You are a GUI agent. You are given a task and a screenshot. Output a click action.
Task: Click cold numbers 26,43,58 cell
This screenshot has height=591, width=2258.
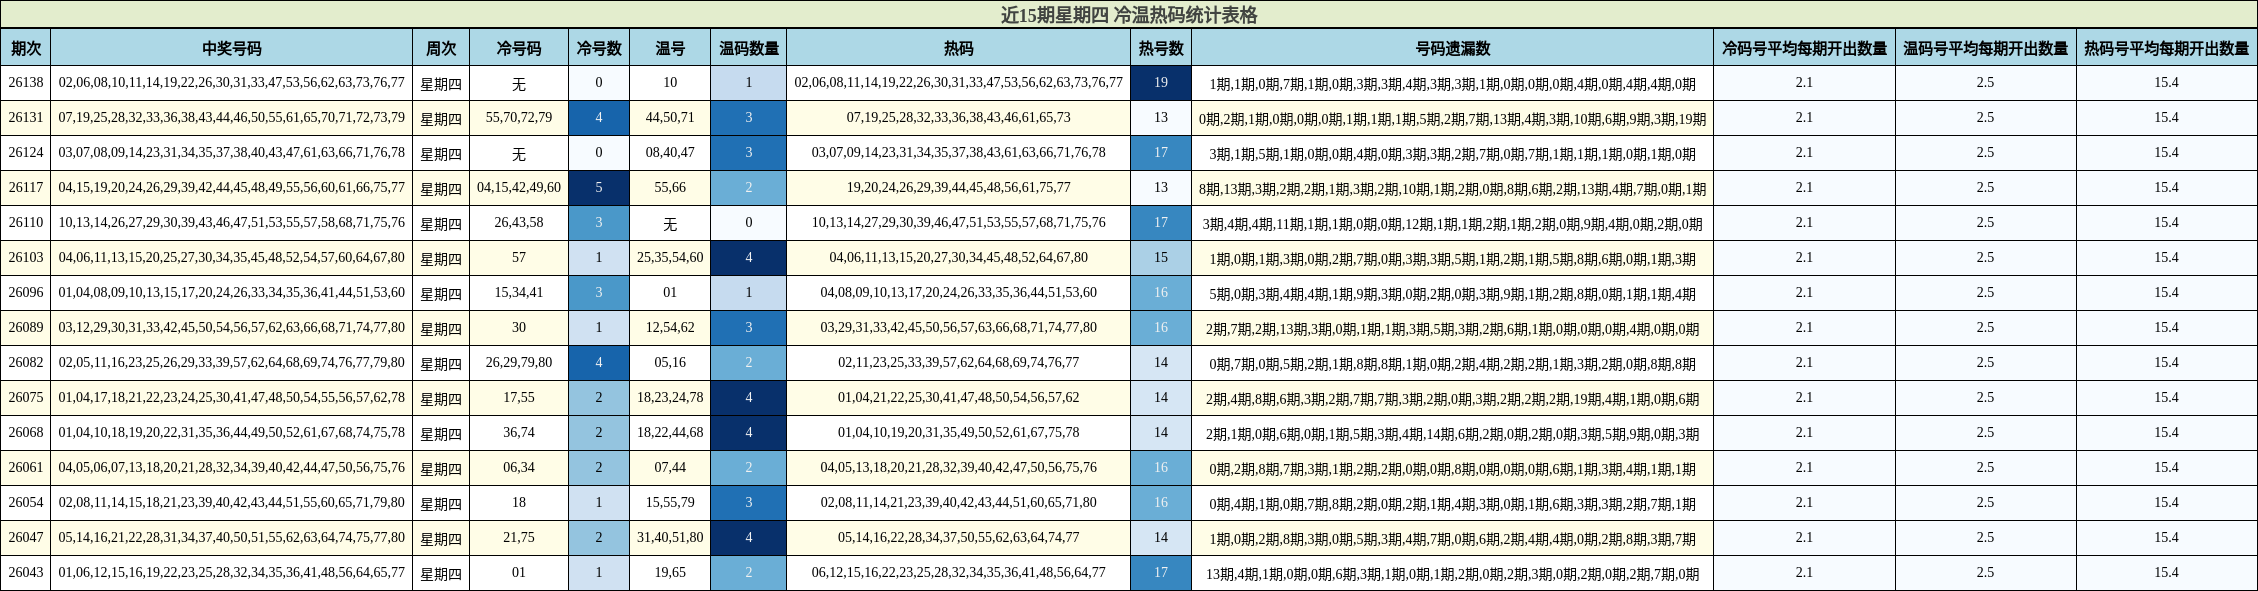[519, 223]
